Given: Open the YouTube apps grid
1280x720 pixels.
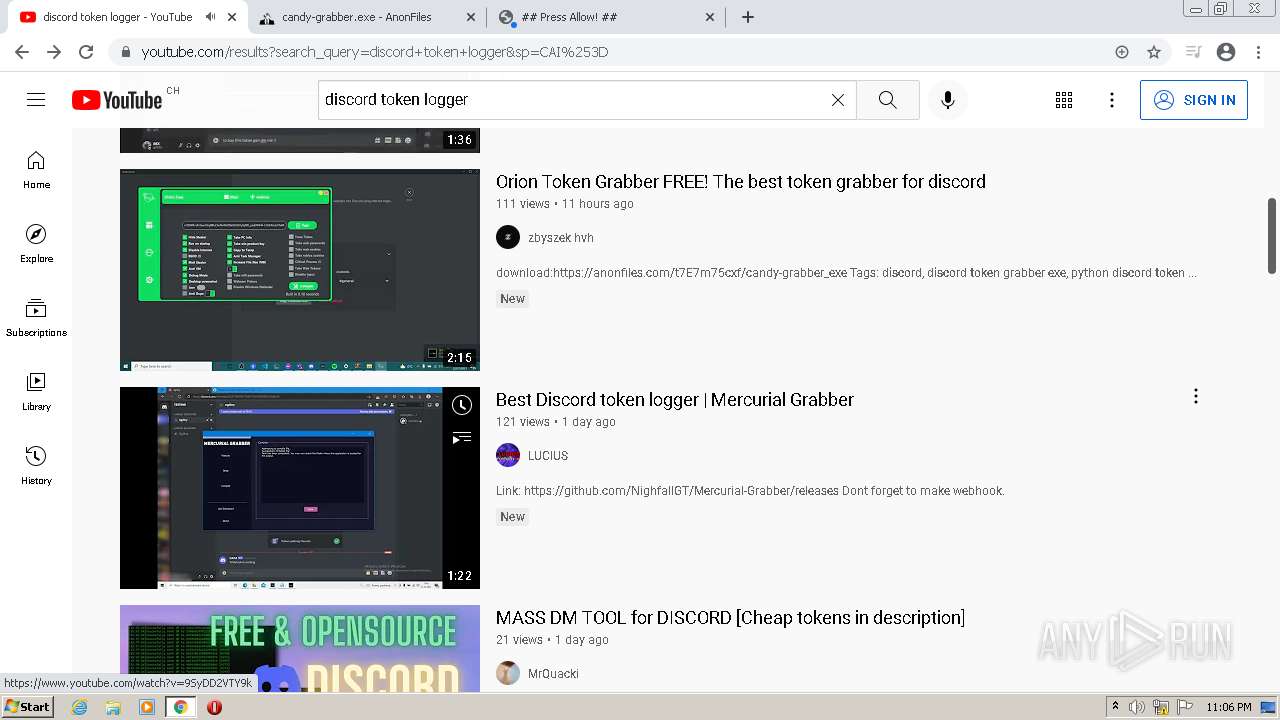Looking at the screenshot, I should pyautogui.click(x=1064, y=100).
